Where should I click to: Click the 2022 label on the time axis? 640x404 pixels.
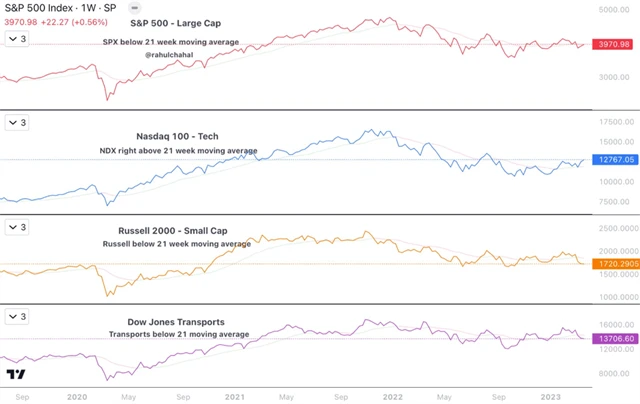390,396
